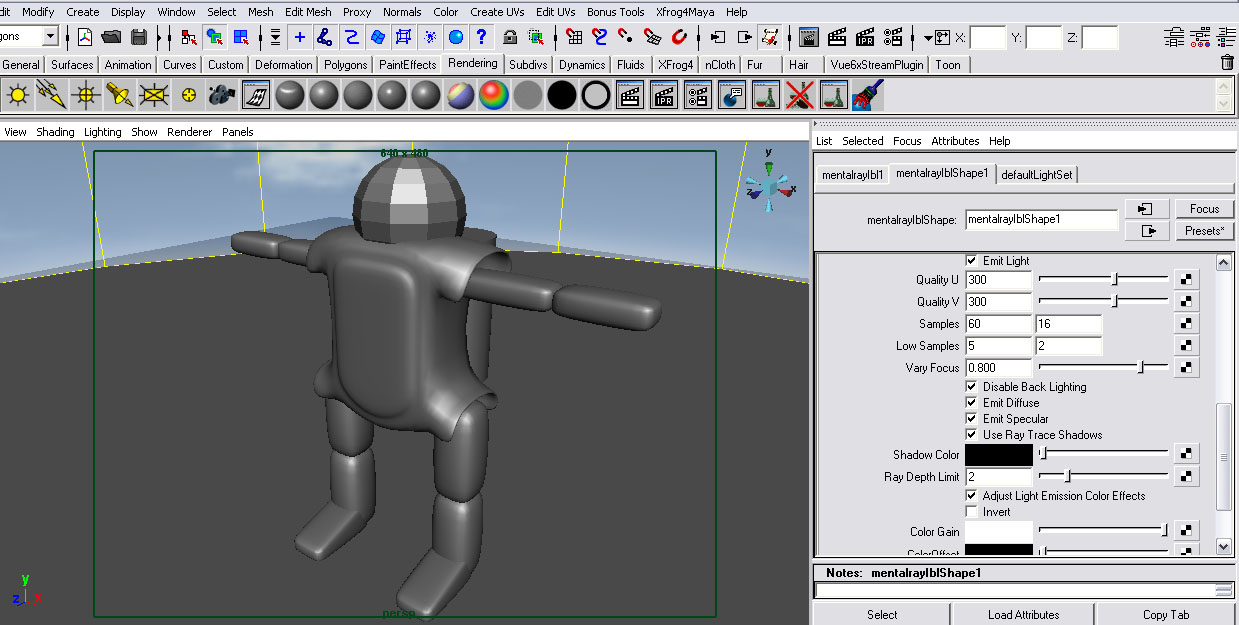Click the mentalrayIblShape name field
The image size is (1239, 625).
pos(1042,220)
